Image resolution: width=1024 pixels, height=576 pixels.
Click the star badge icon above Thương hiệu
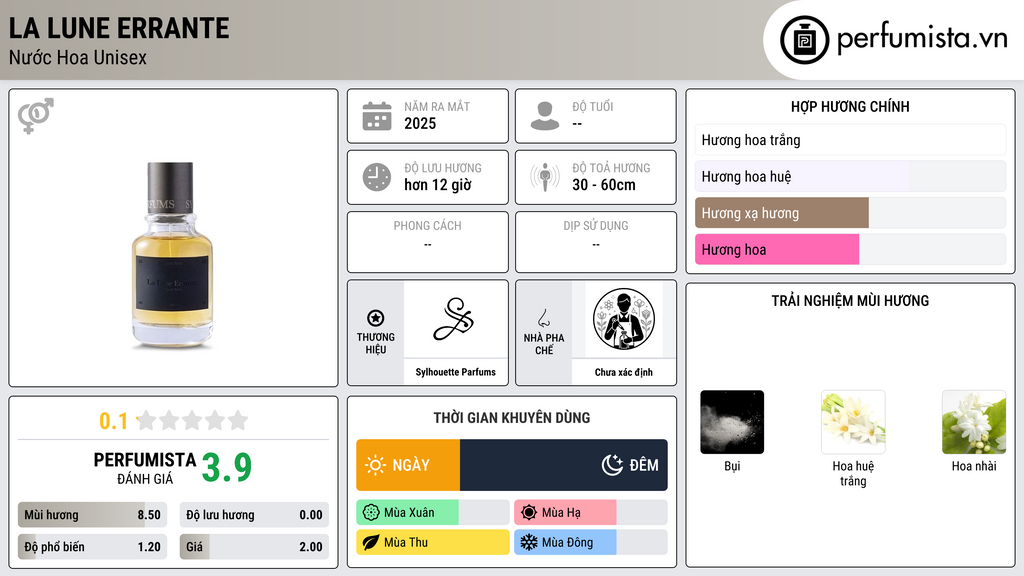point(376,318)
